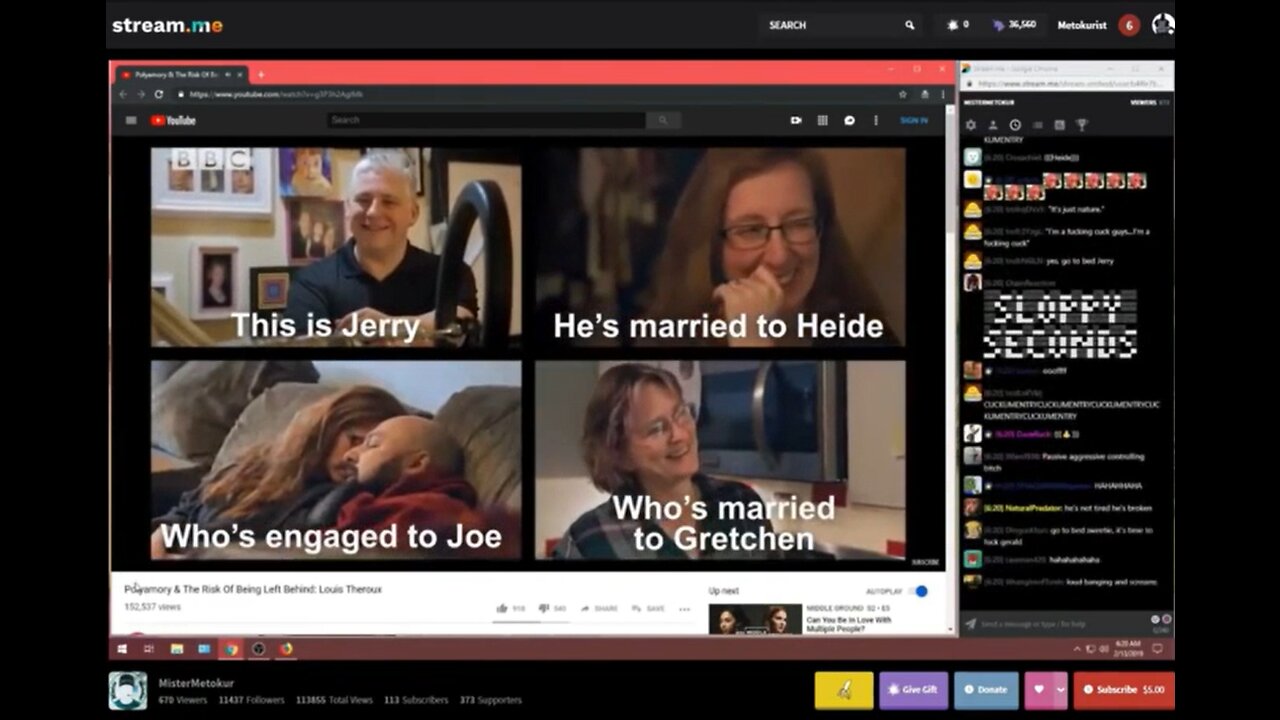Open the chat calendar icon
The height and width of the screenshot is (720, 1280).
(1059, 125)
